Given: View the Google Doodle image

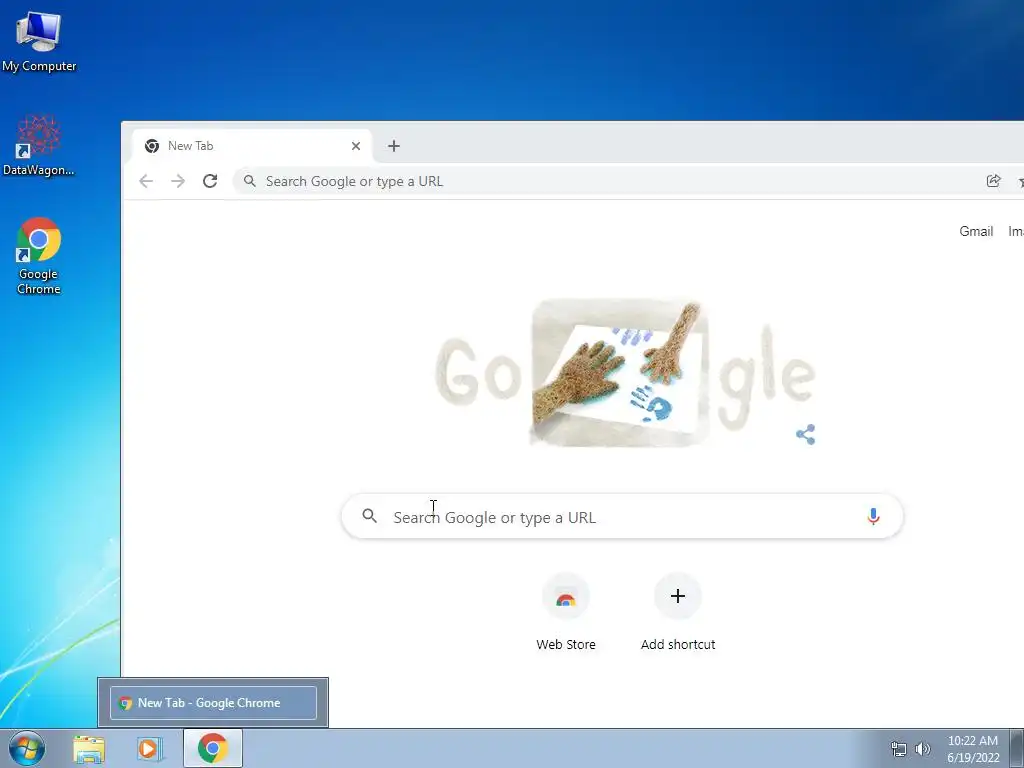Looking at the screenshot, I should [625, 373].
